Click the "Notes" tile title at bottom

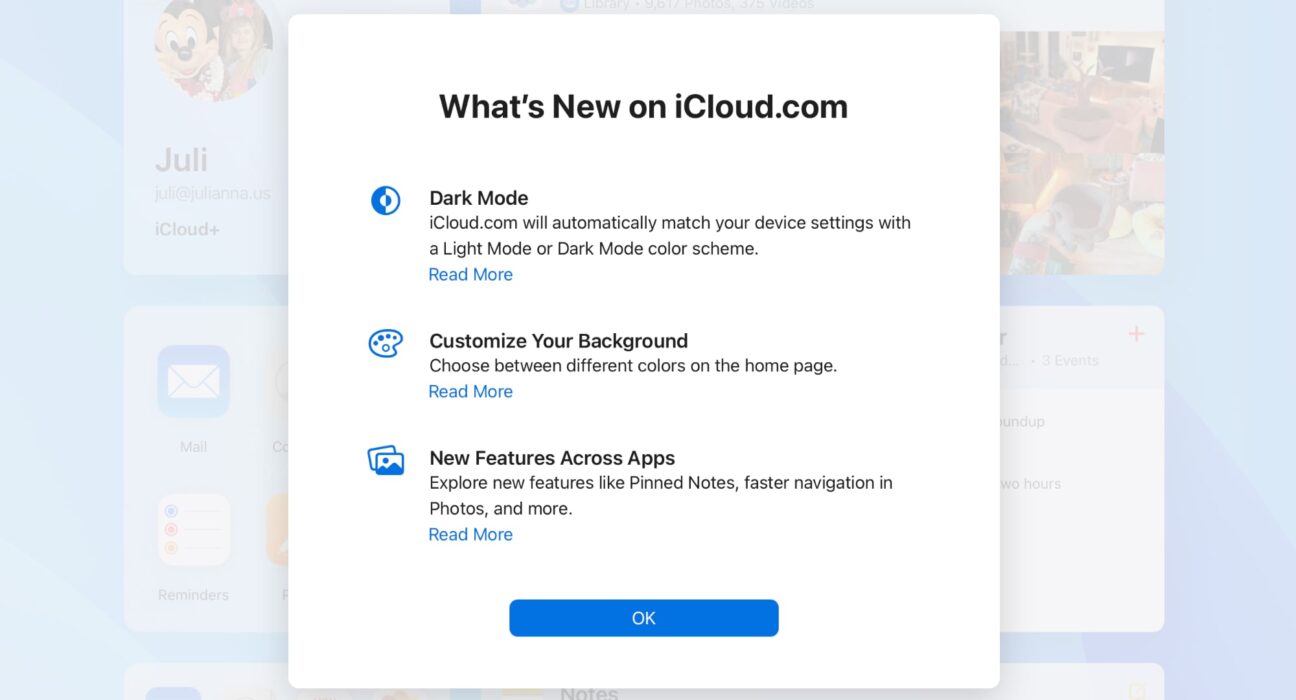(x=589, y=692)
